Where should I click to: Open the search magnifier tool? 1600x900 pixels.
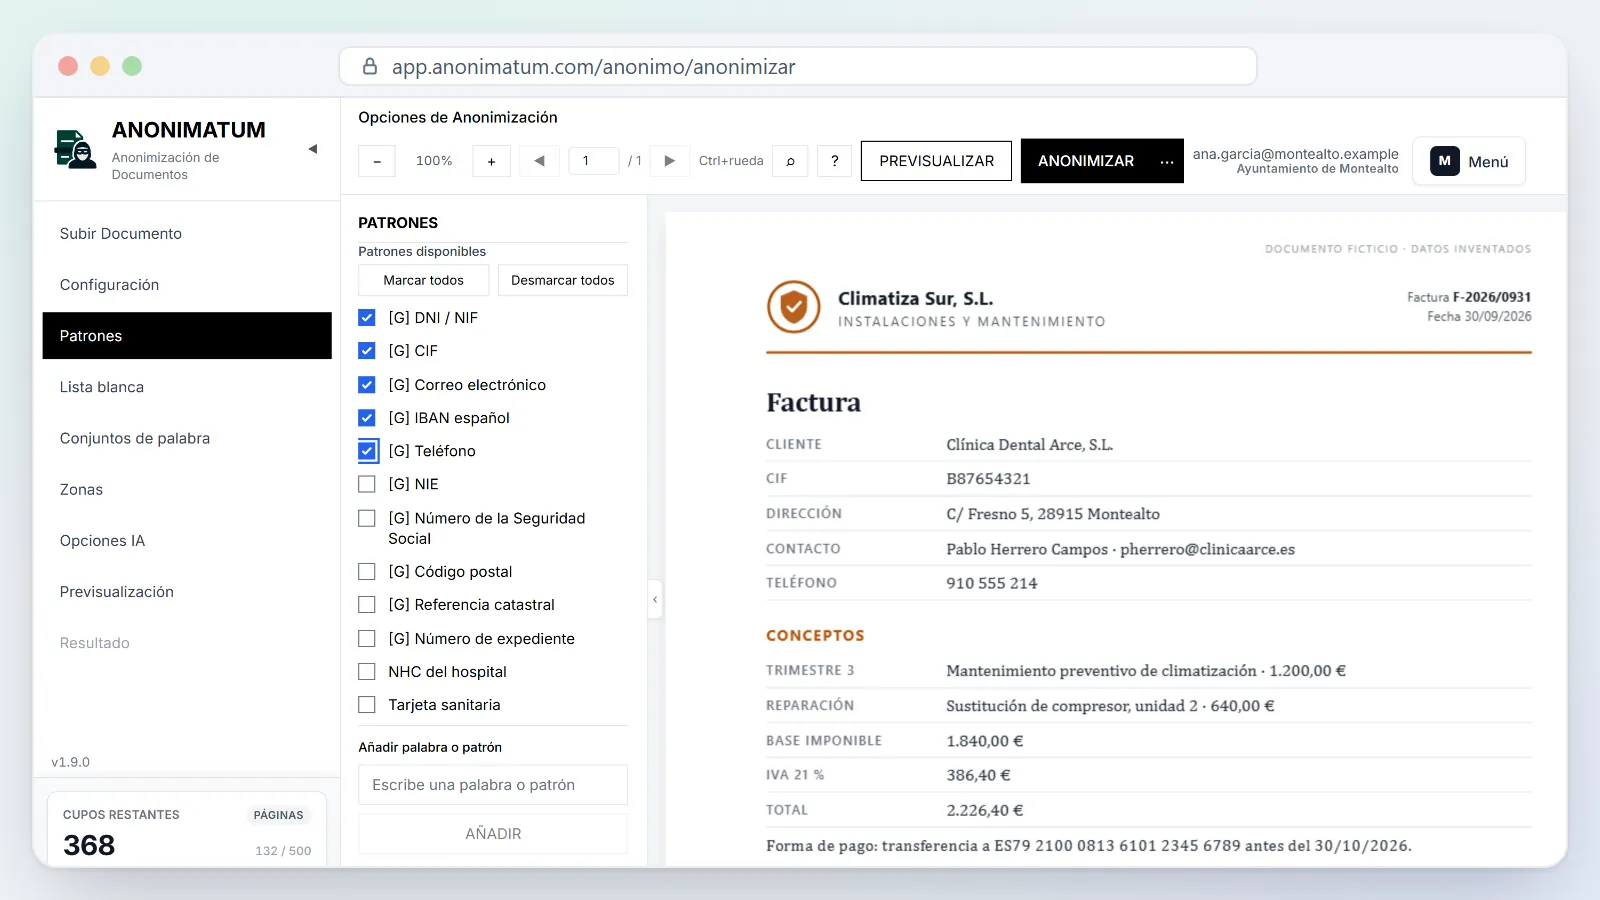click(790, 161)
